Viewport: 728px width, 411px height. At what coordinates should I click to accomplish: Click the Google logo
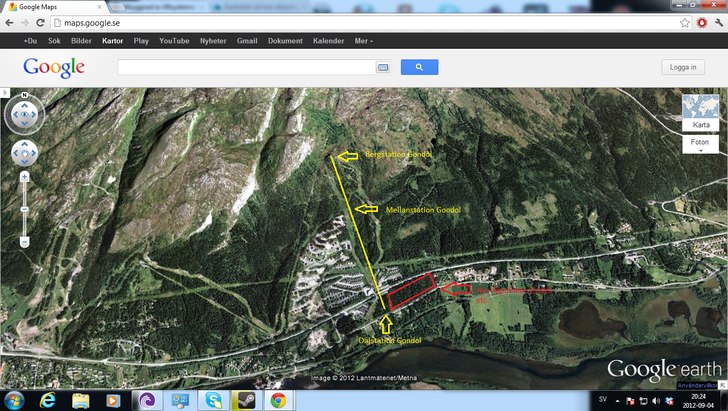point(54,67)
